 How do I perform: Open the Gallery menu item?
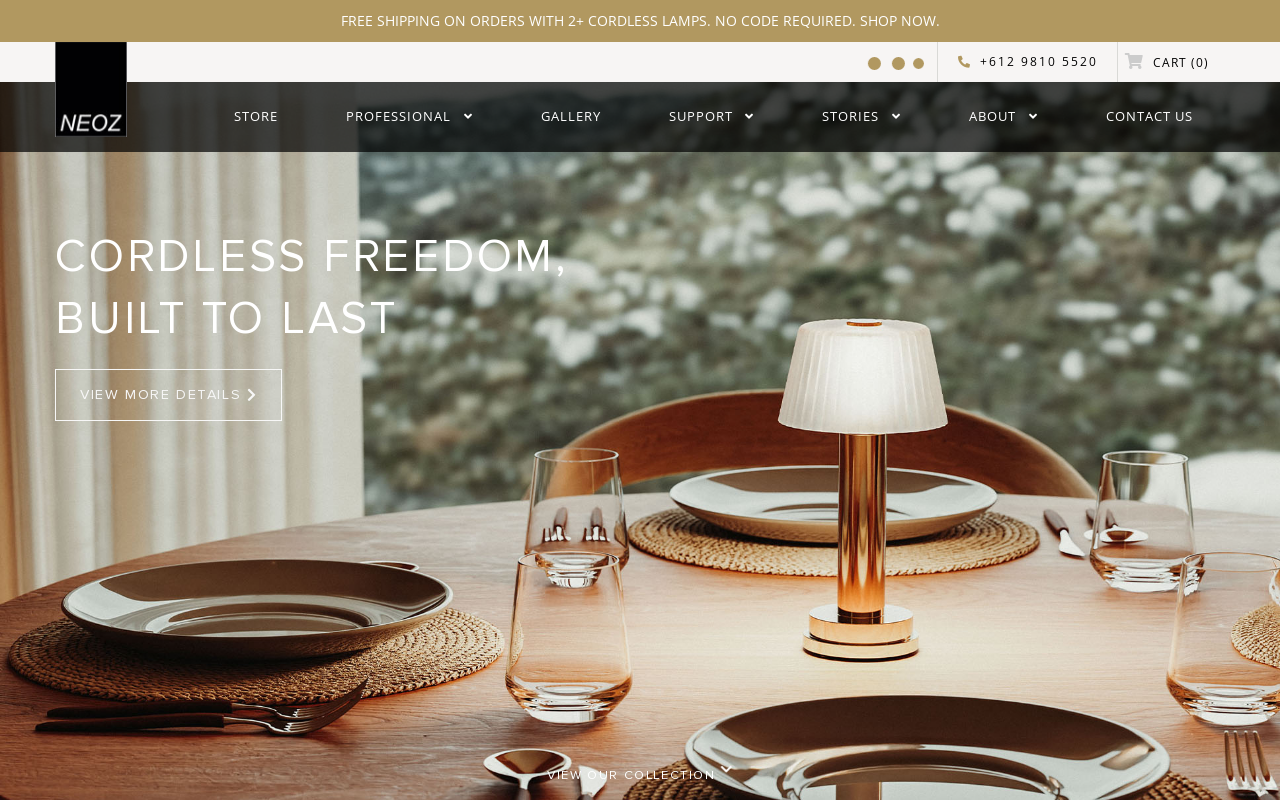(571, 116)
